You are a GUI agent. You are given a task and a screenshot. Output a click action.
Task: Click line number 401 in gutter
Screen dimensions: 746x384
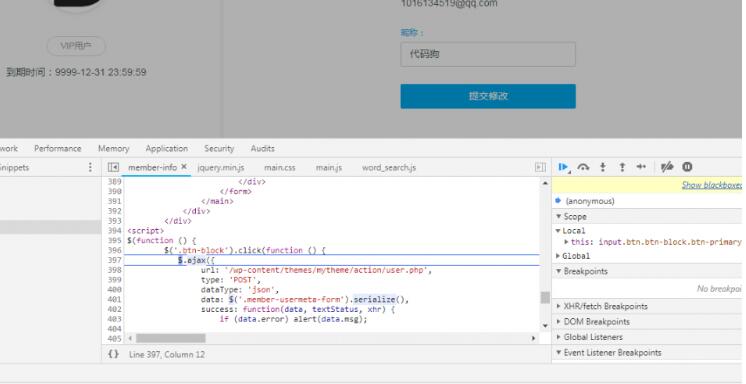click(x=115, y=299)
